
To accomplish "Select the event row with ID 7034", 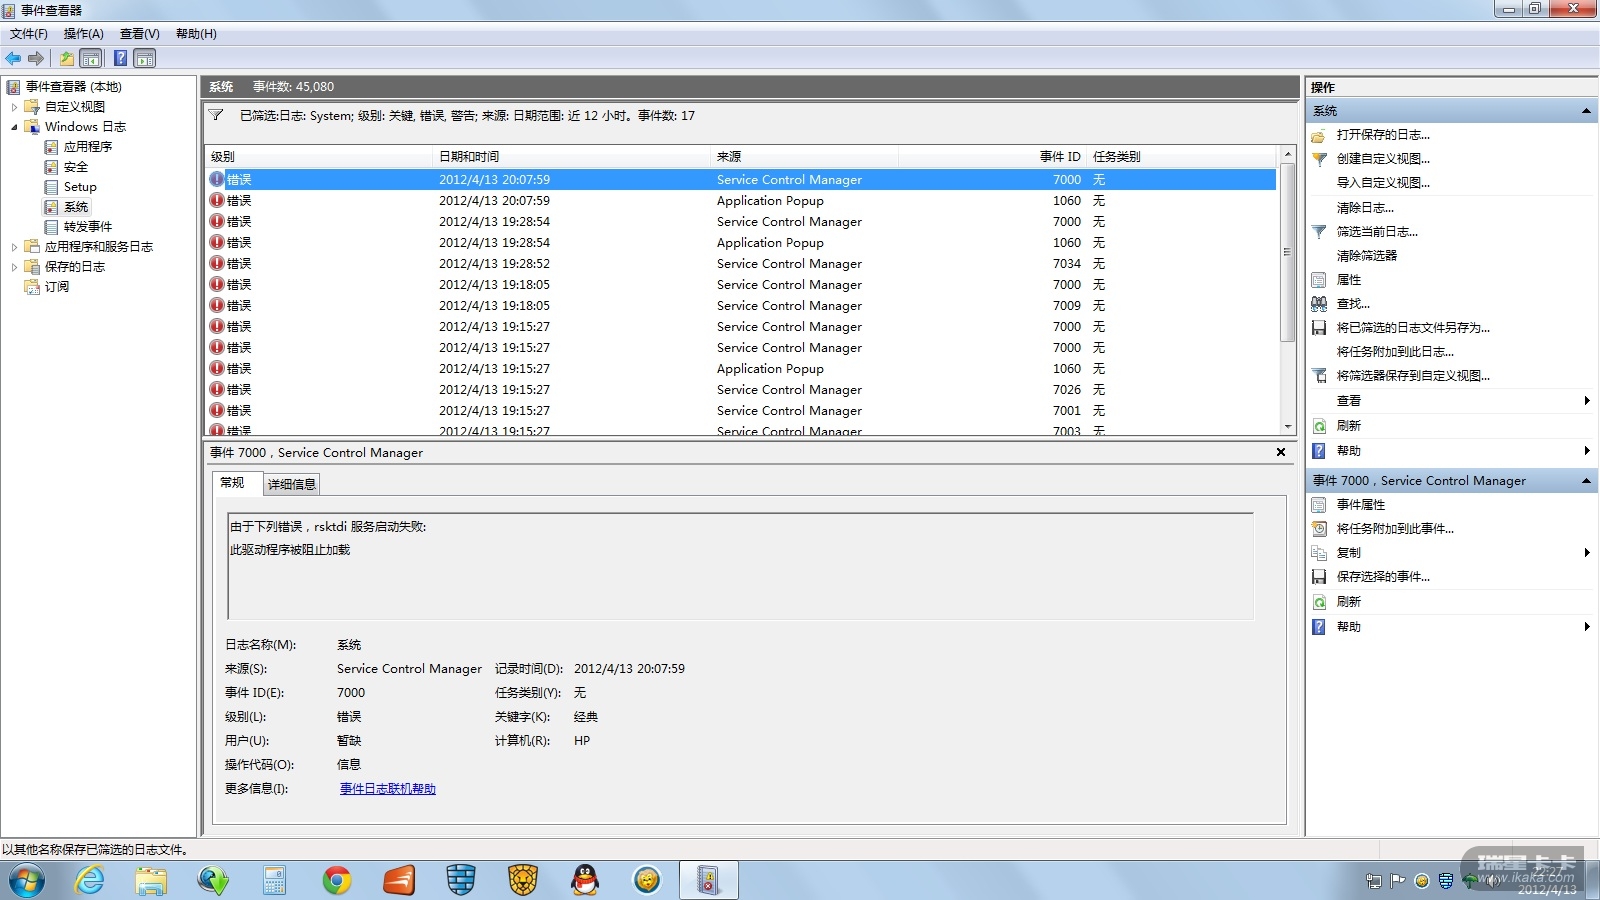I will tap(741, 264).
